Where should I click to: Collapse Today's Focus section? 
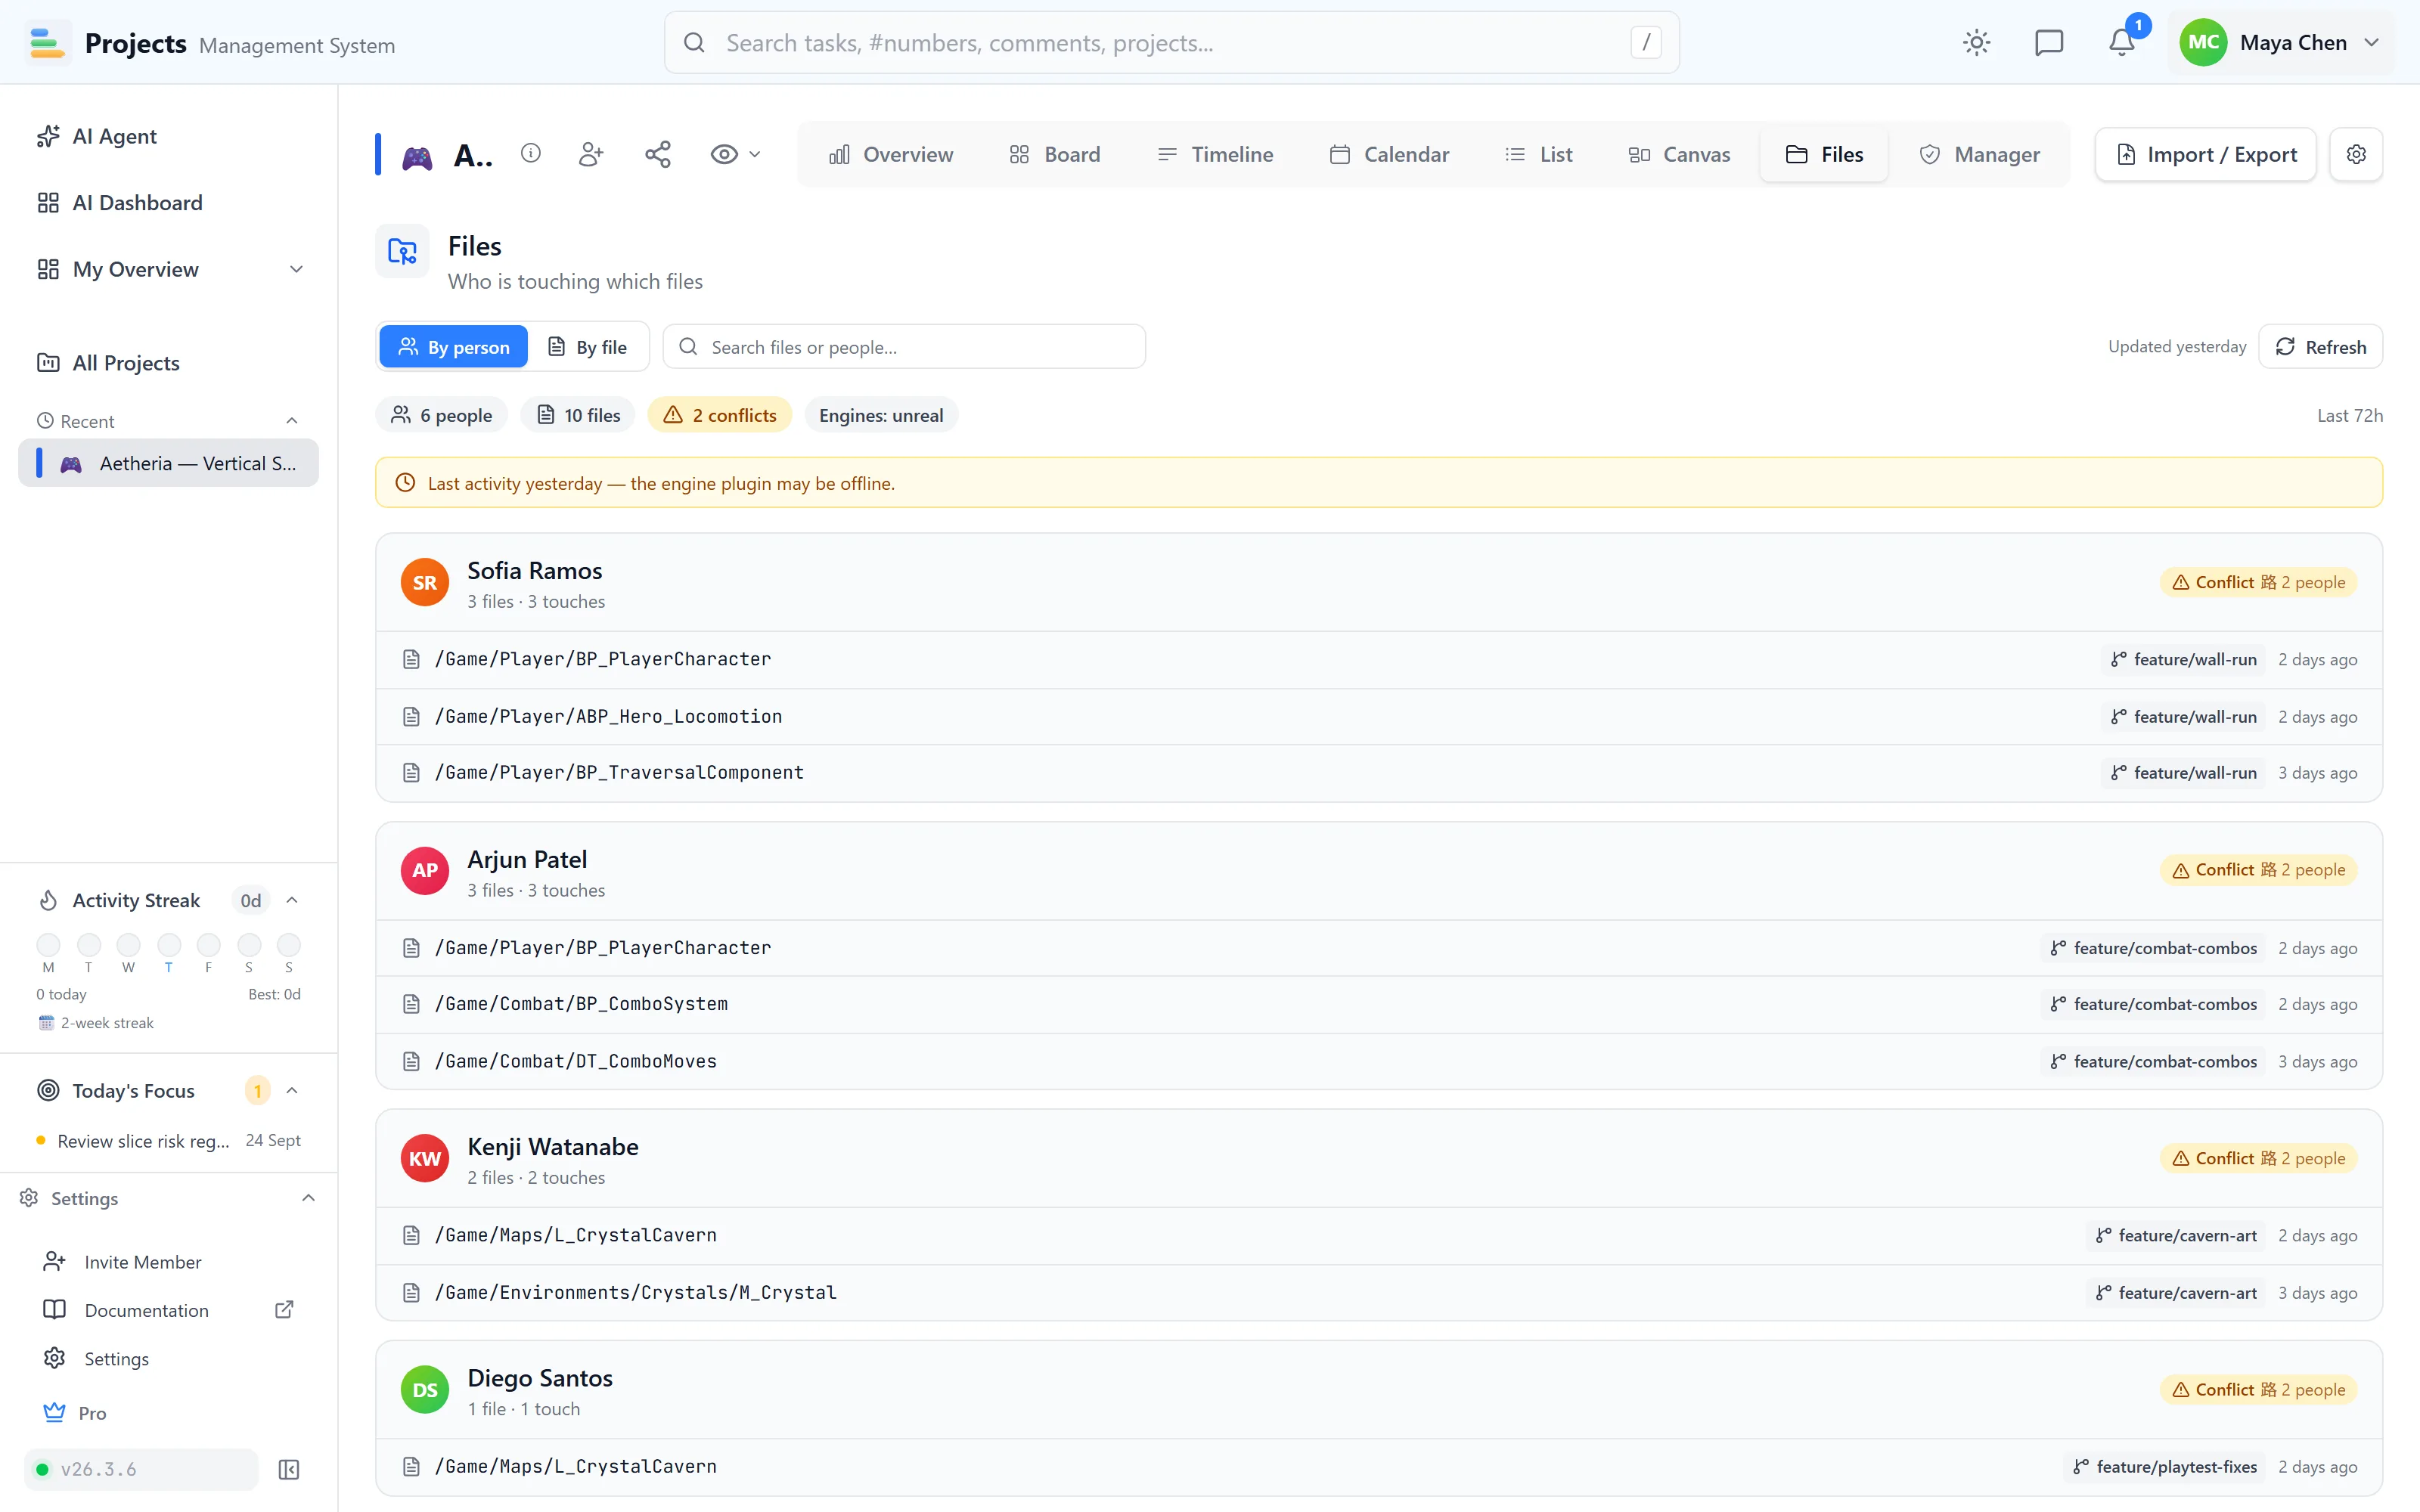coord(292,1090)
